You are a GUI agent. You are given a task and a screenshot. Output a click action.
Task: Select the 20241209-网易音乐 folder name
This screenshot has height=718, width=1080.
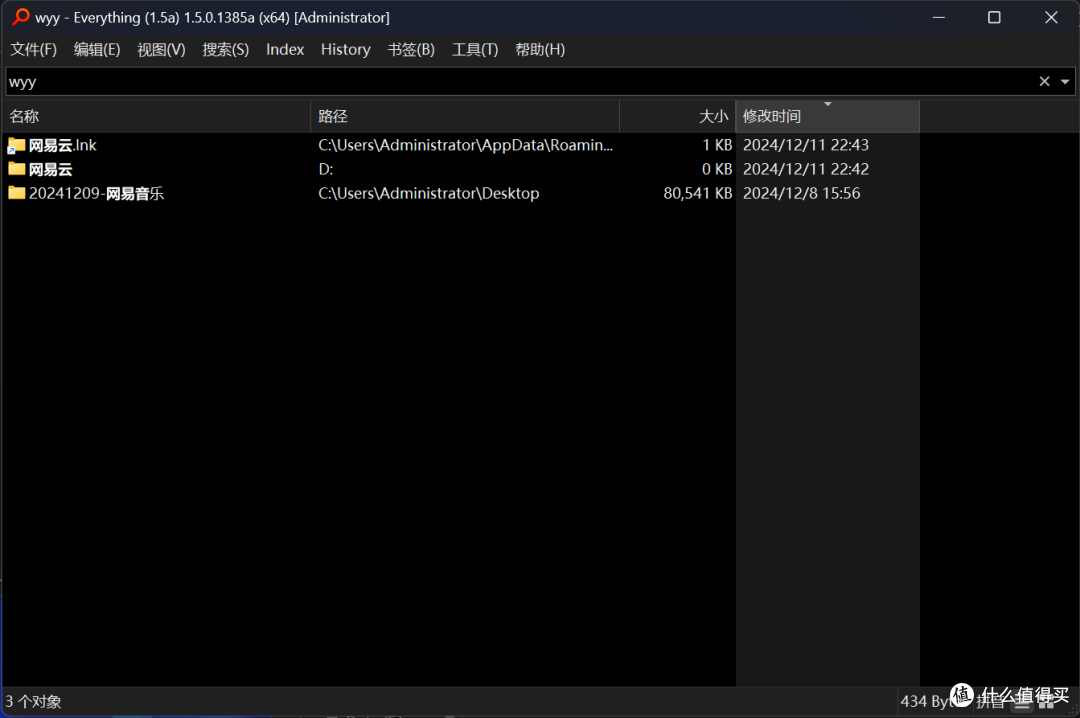(96, 193)
